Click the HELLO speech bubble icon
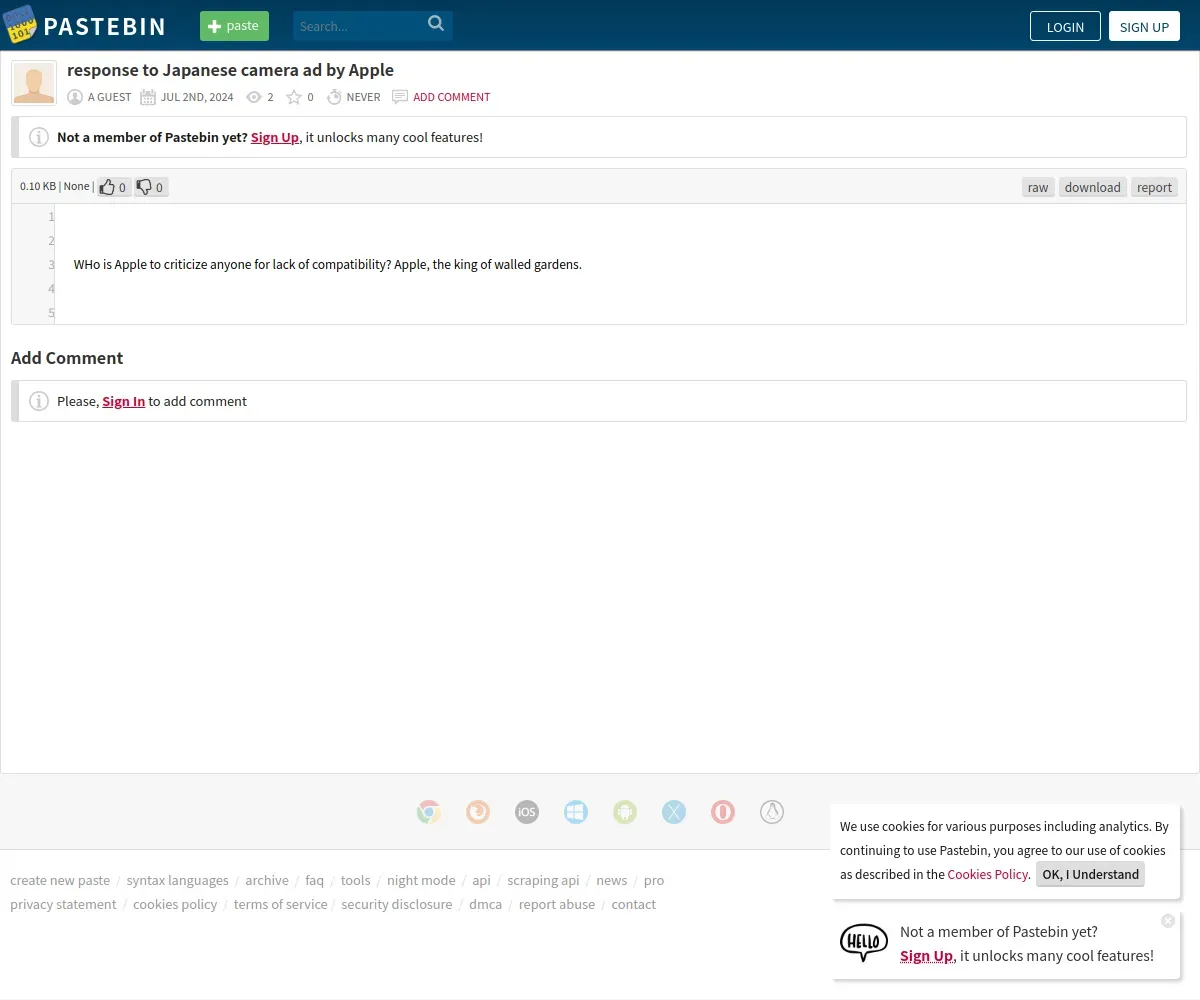 click(x=864, y=942)
